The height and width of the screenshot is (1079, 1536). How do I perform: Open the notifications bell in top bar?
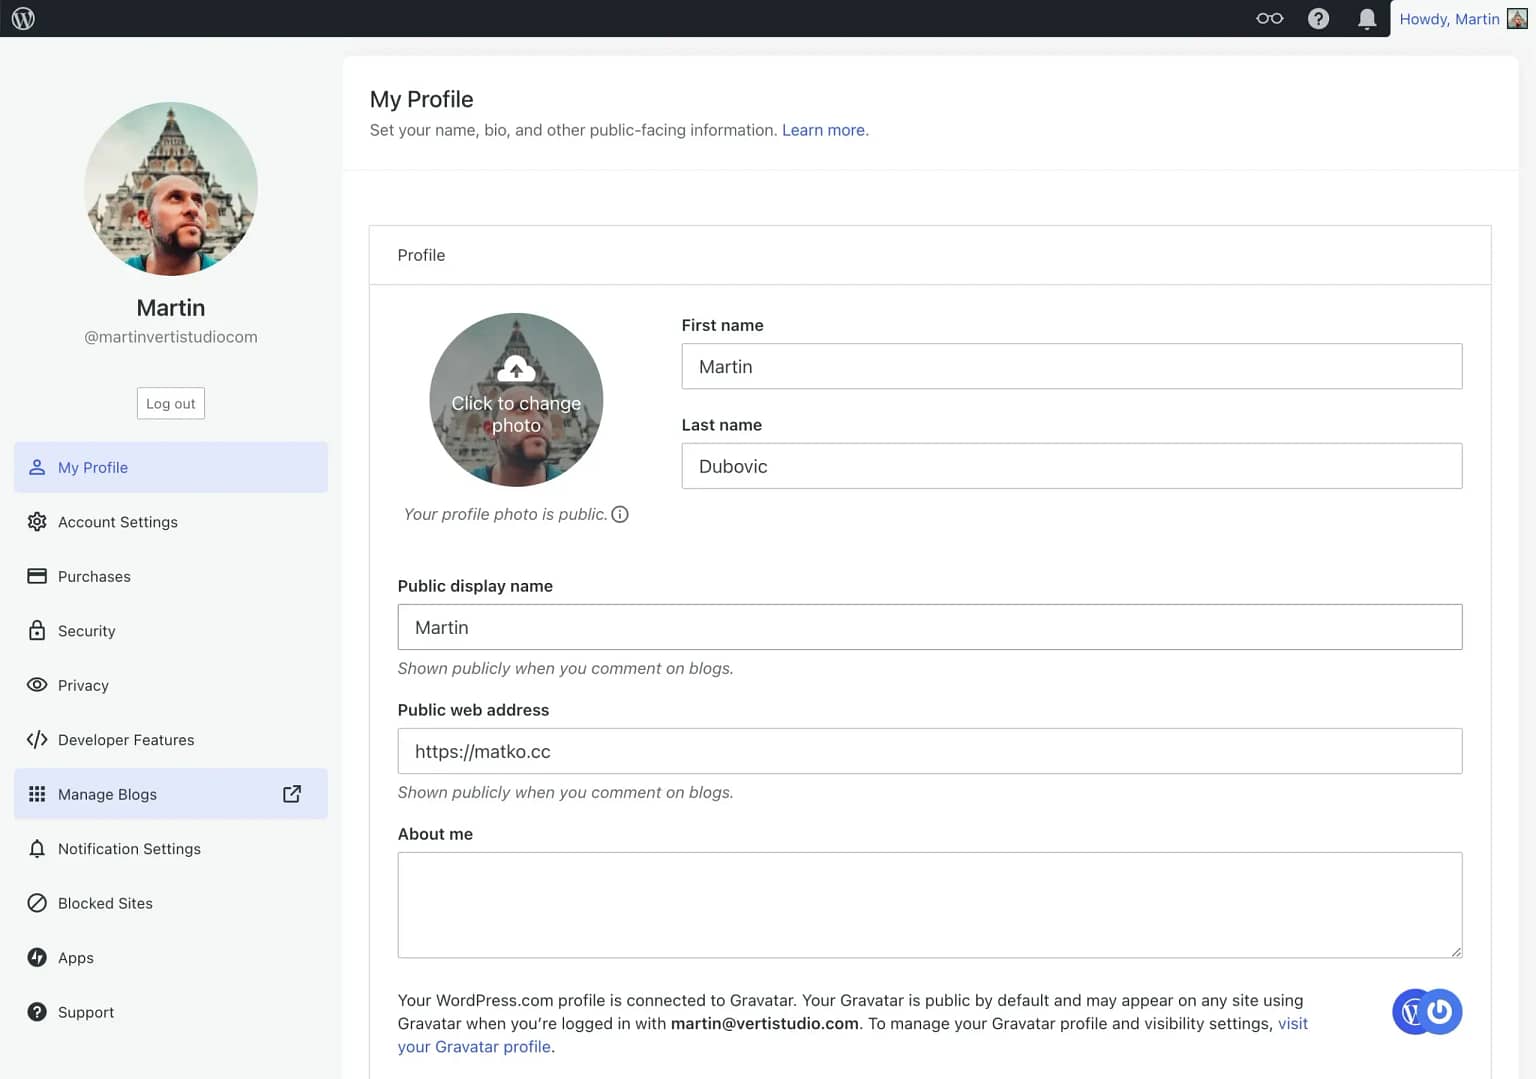click(x=1366, y=18)
